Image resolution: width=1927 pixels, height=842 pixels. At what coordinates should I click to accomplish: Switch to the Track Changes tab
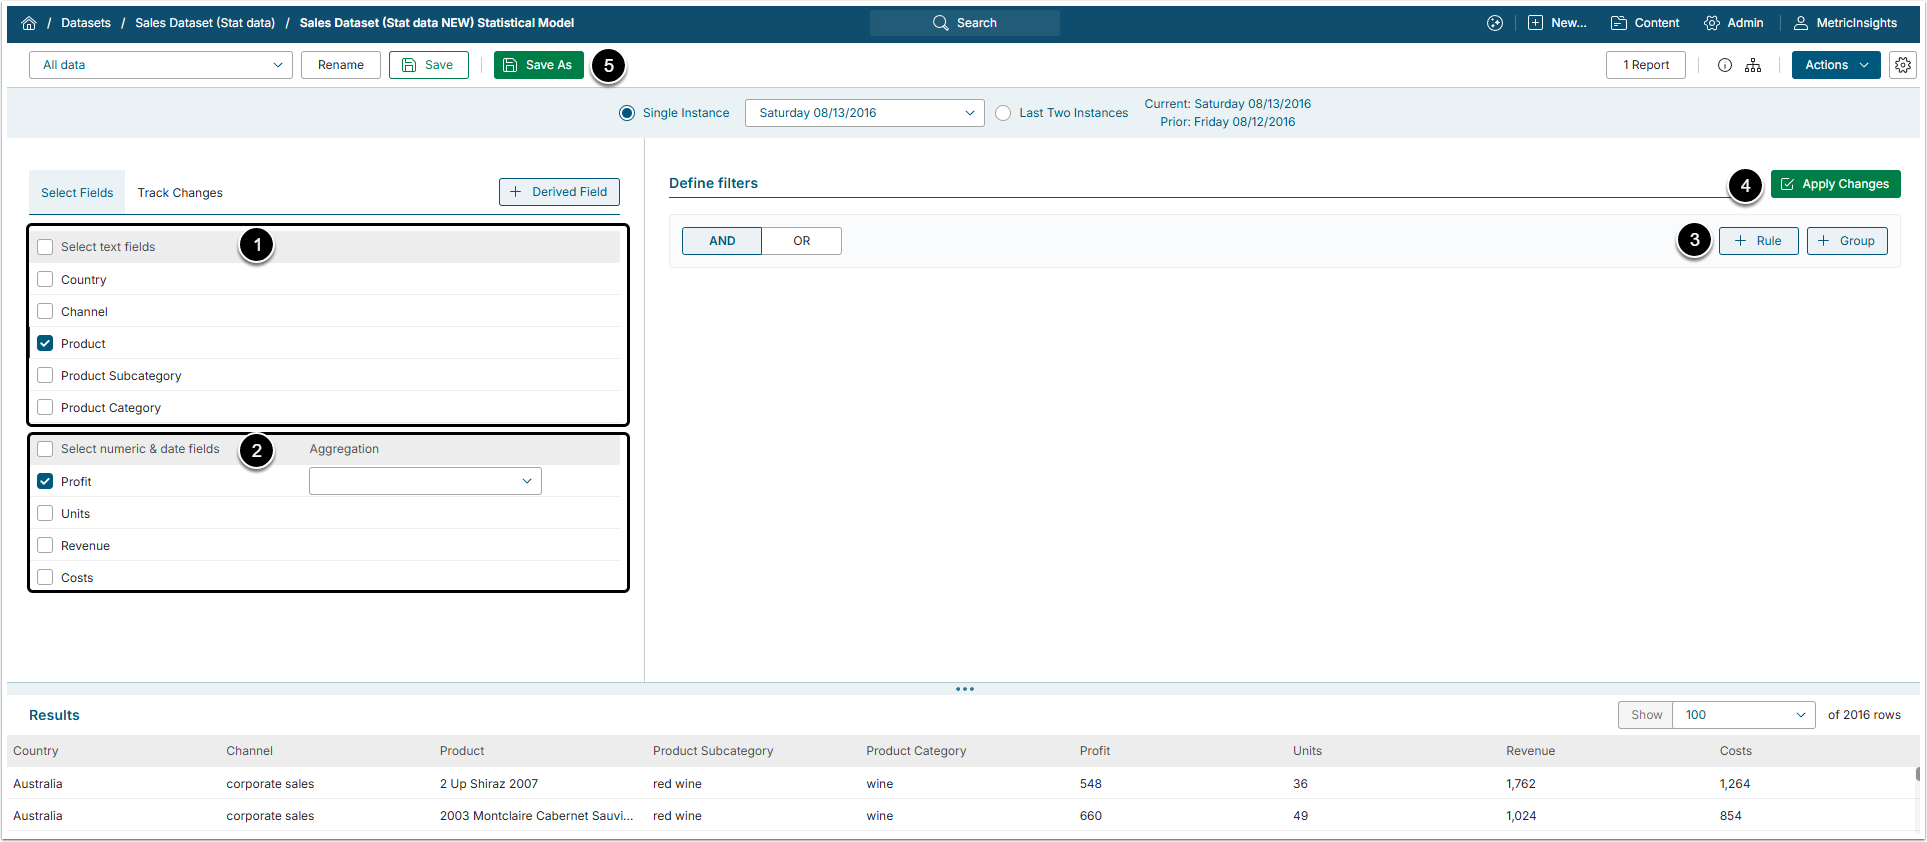click(180, 193)
